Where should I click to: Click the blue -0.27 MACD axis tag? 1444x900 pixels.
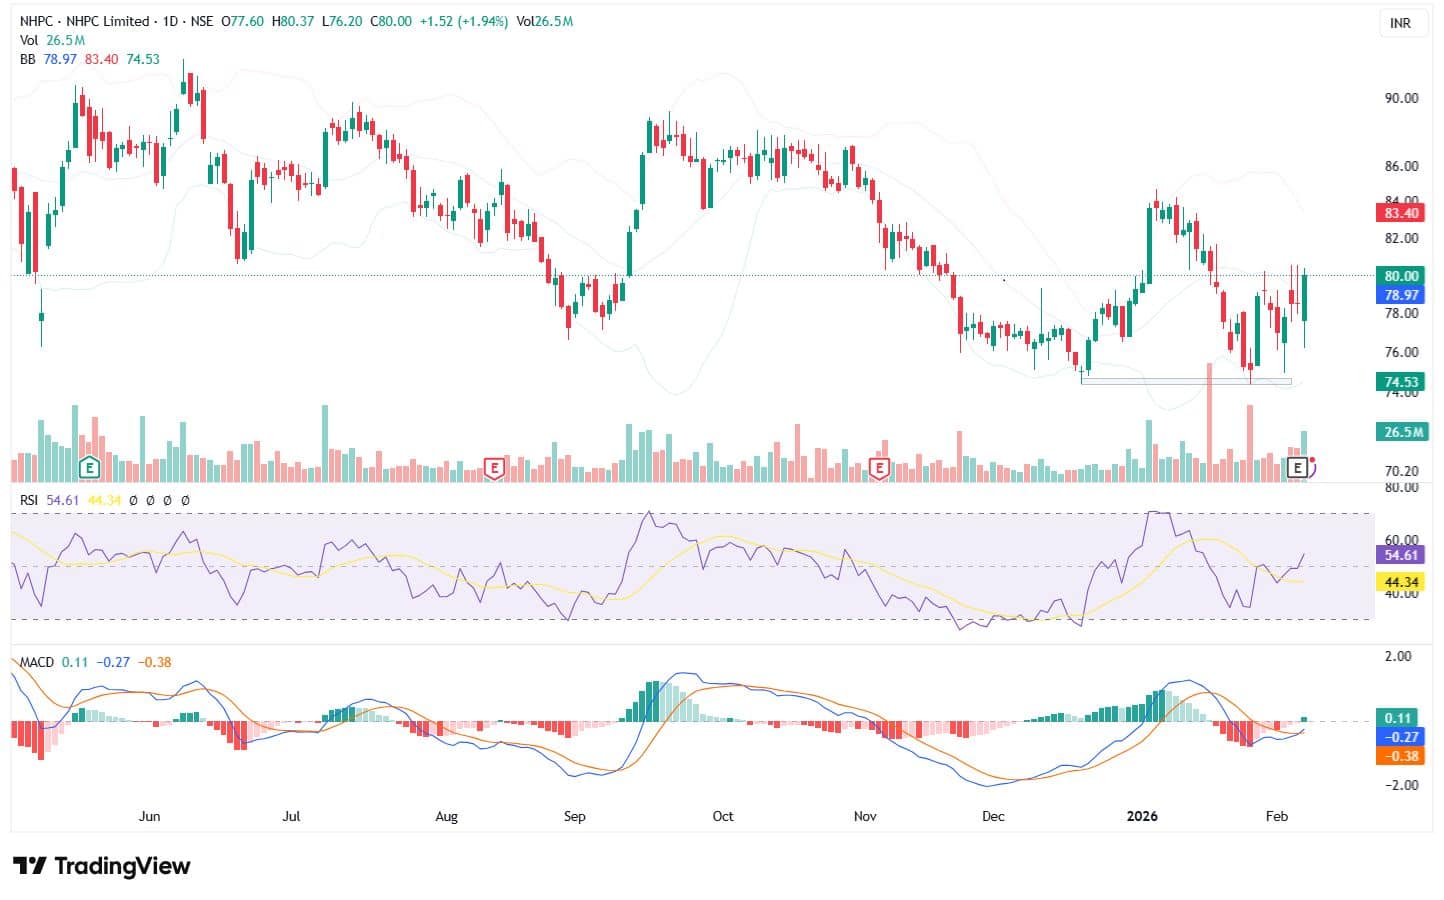point(1398,737)
